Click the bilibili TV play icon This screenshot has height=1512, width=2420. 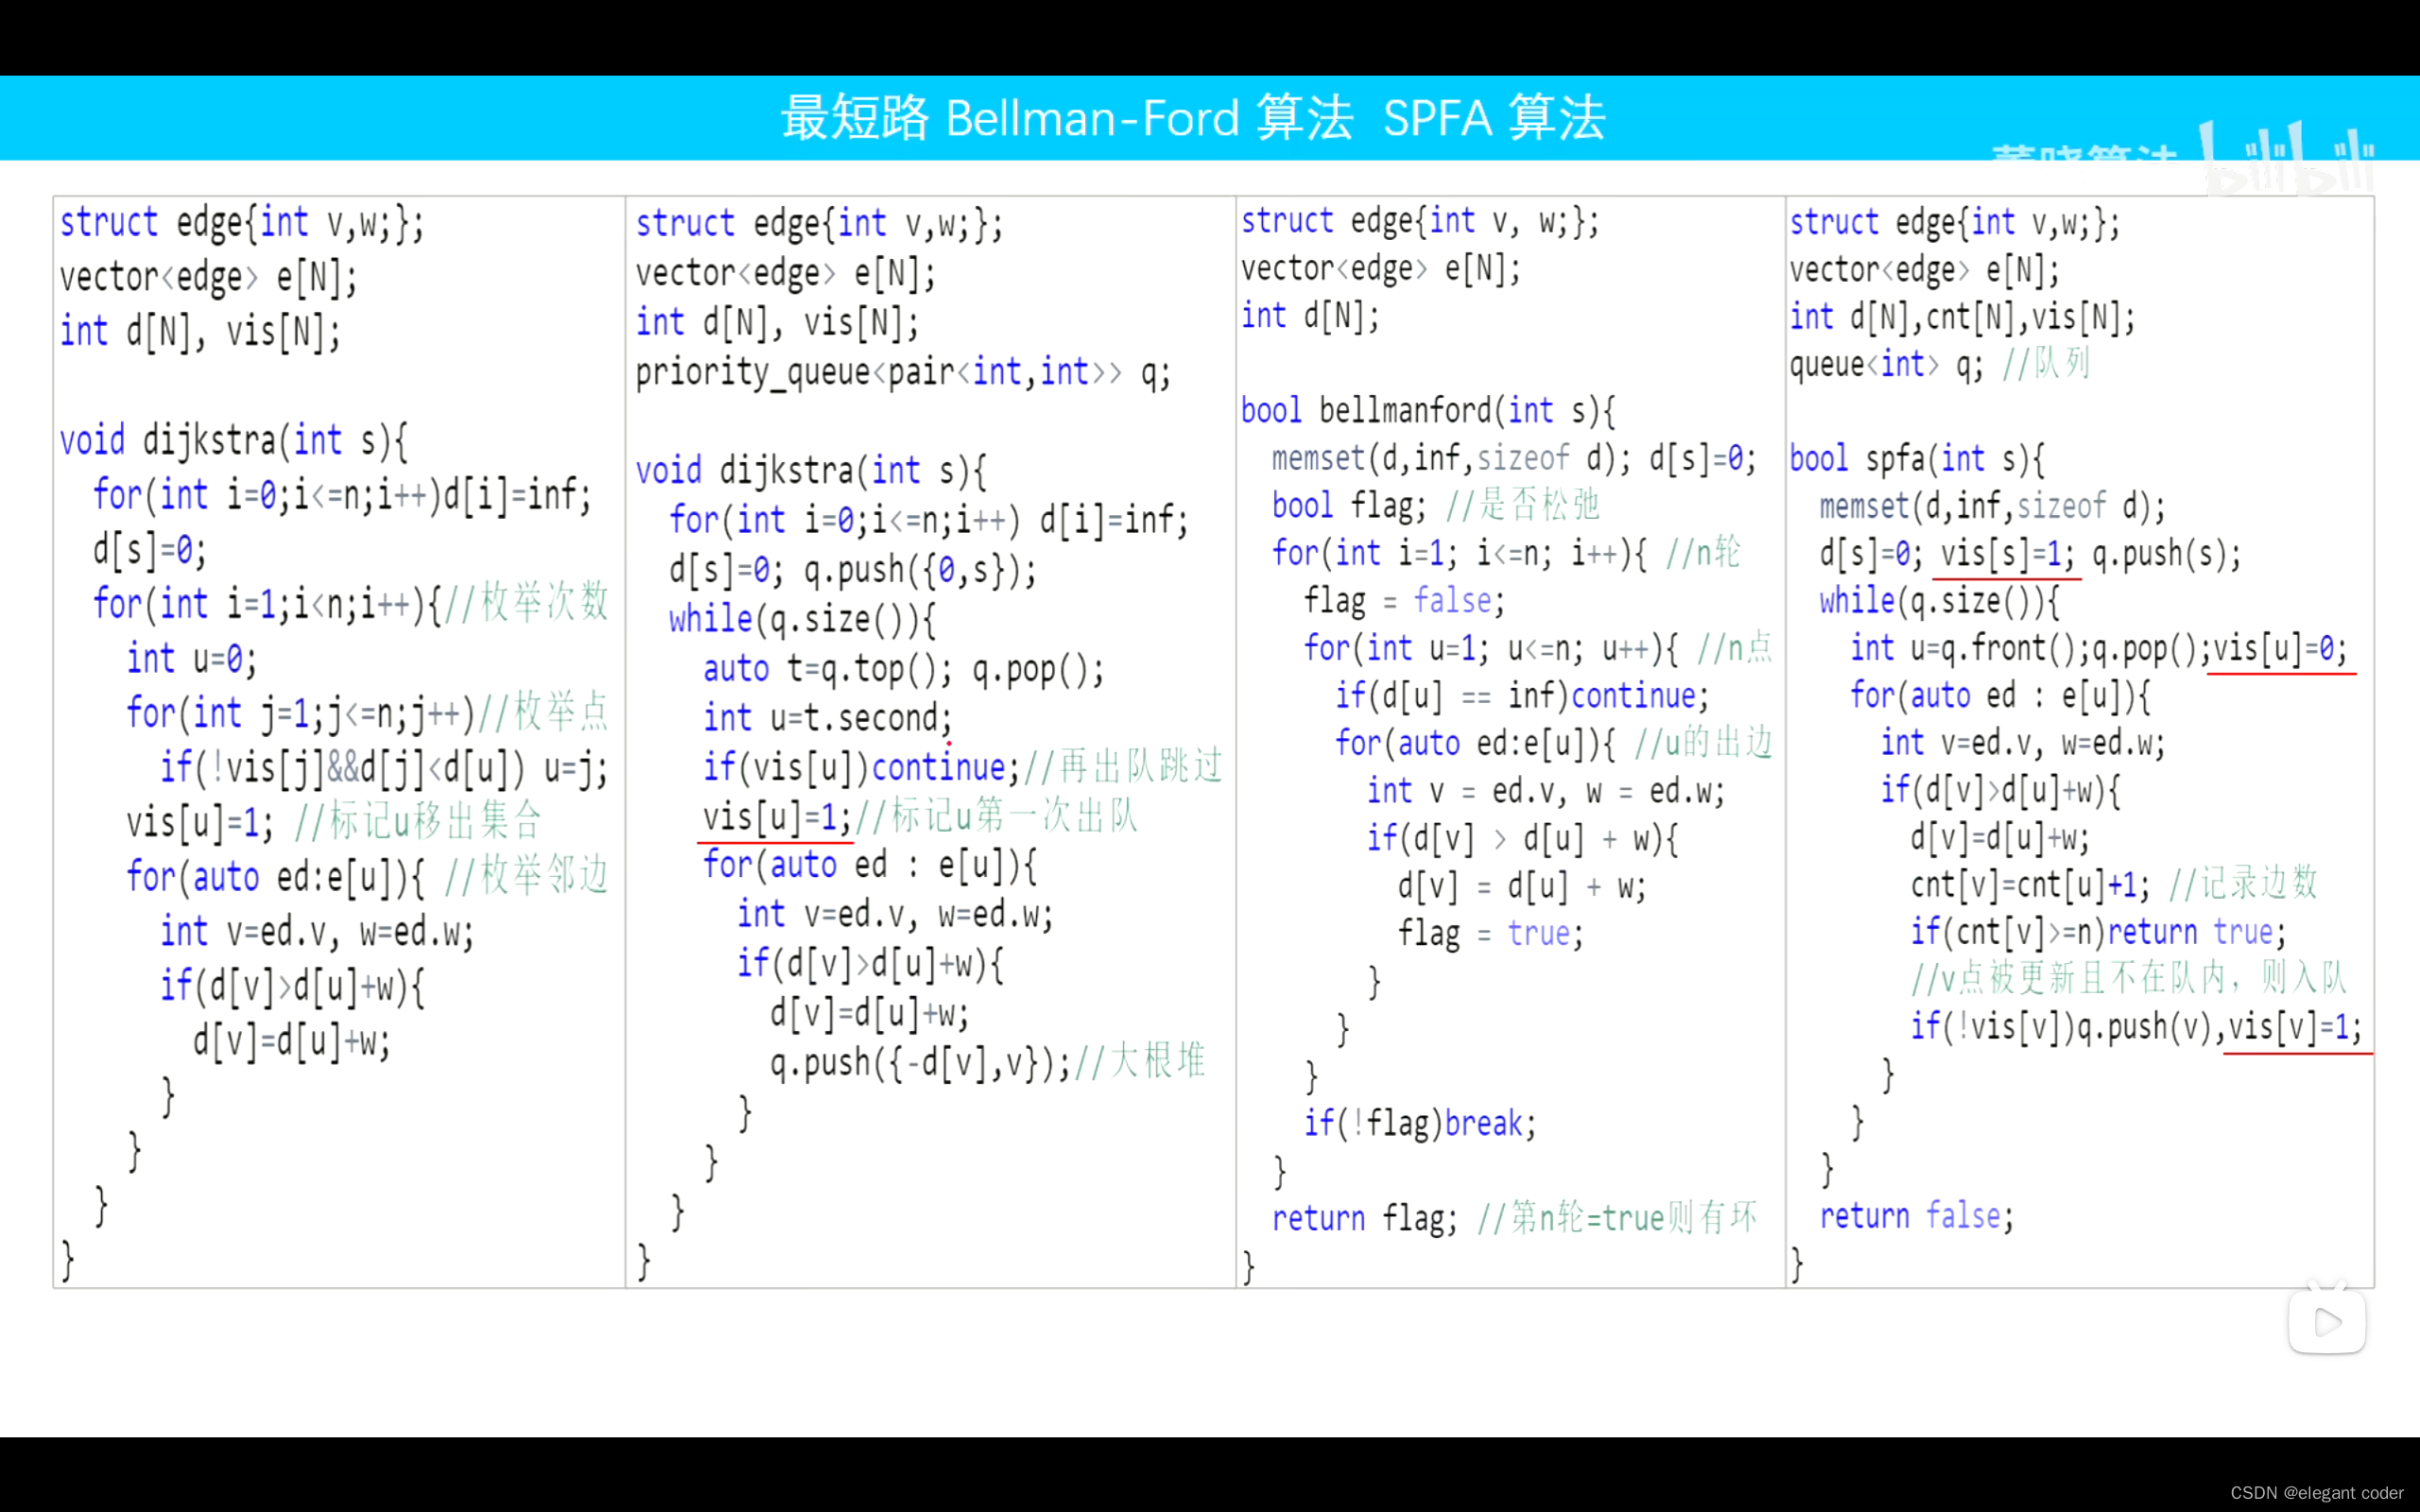coord(2328,1321)
